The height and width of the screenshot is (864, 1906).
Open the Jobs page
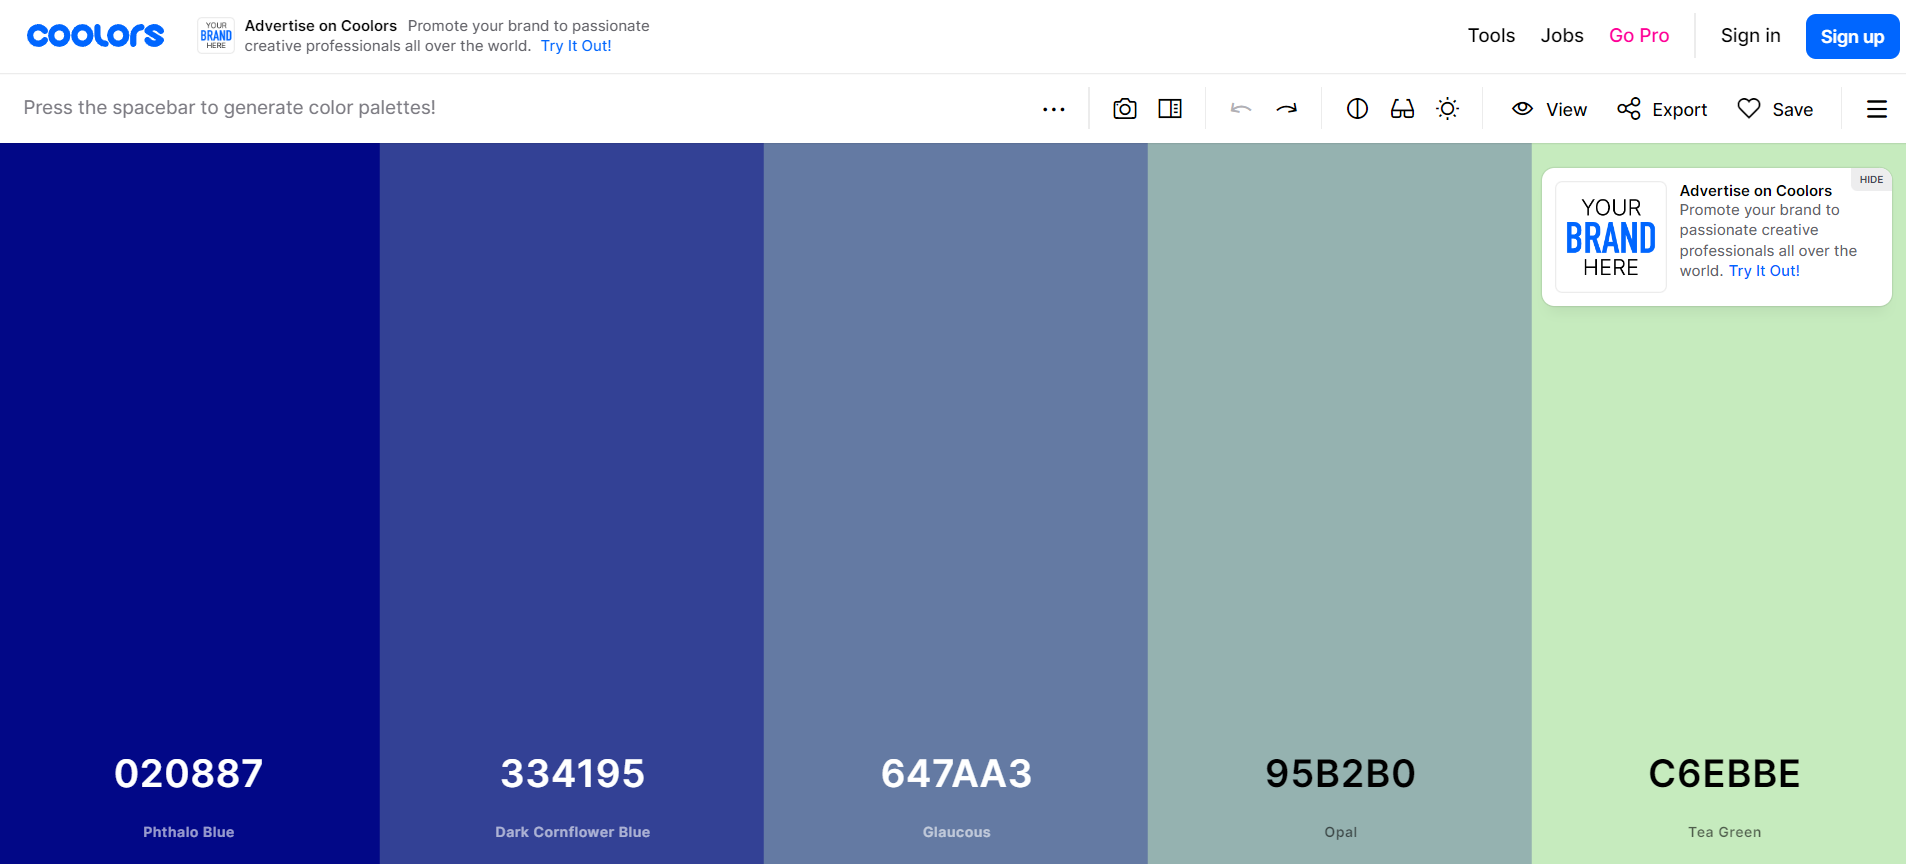coord(1562,36)
